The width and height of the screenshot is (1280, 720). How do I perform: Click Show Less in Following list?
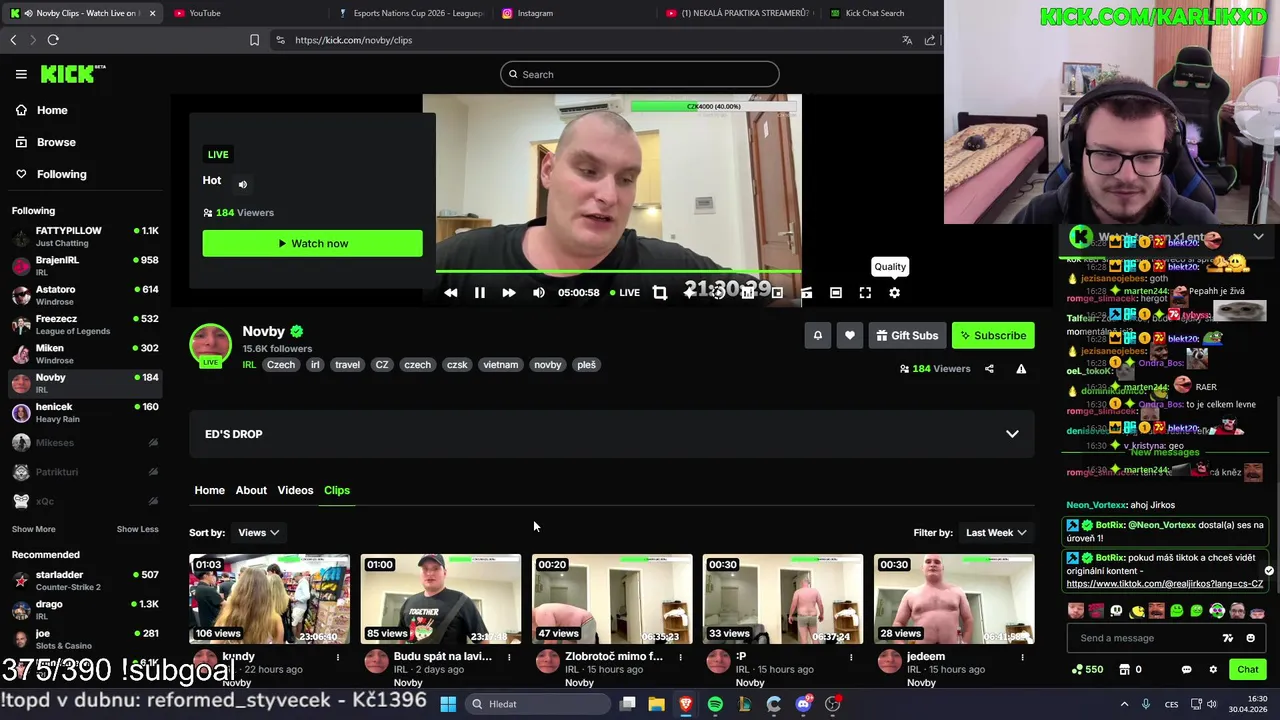point(137,529)
